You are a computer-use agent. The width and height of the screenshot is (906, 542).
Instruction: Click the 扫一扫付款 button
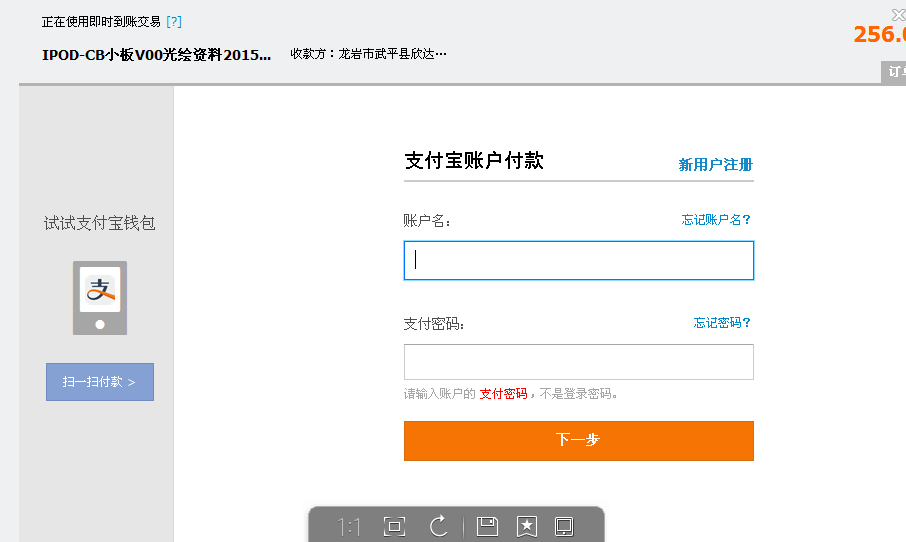(x=100, y=382)
